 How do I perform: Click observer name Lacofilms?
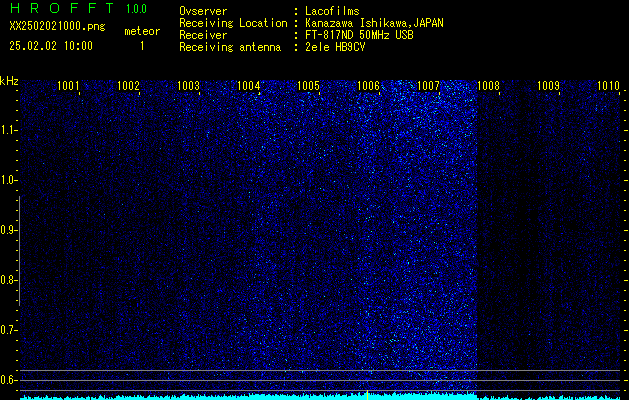(x=332, y=11)
